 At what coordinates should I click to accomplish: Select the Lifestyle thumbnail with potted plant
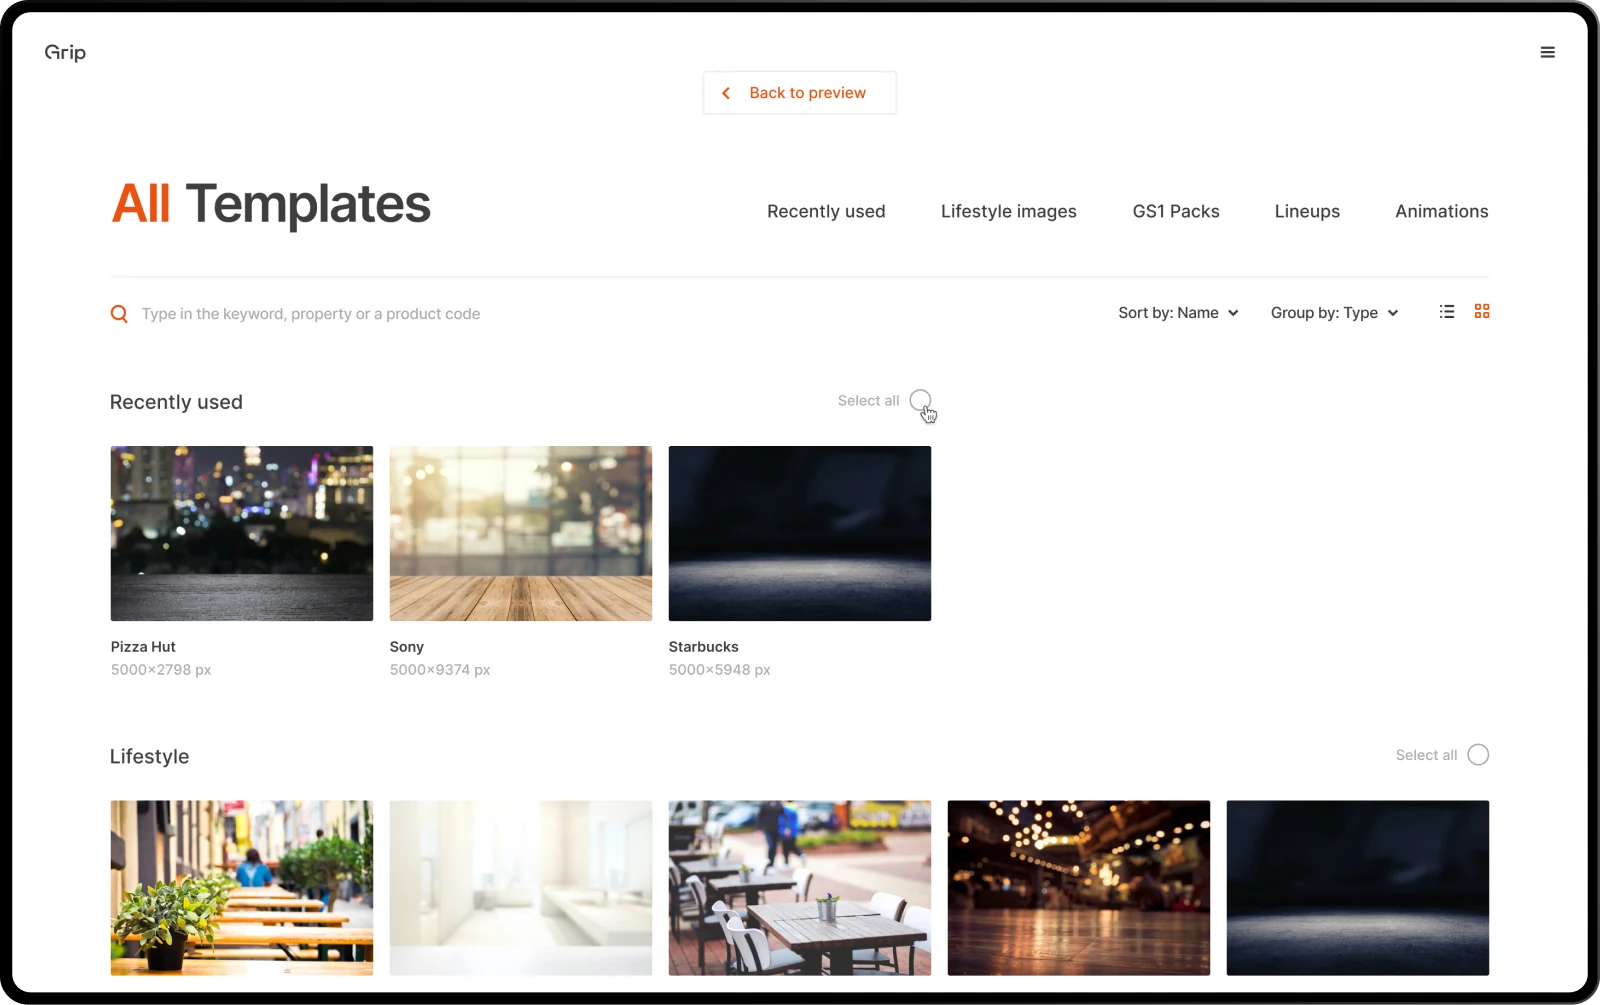pos(242,888)
